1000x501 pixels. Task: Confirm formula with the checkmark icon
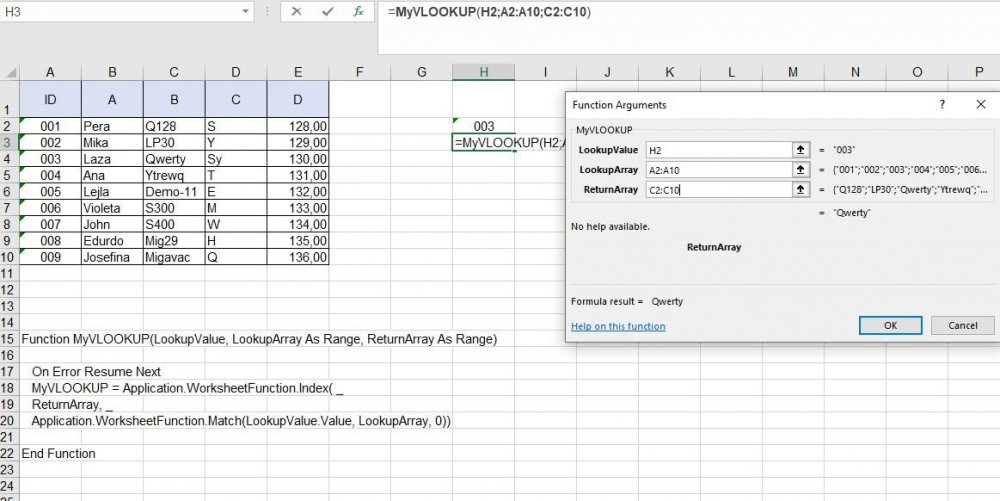[x=328, y=11]
